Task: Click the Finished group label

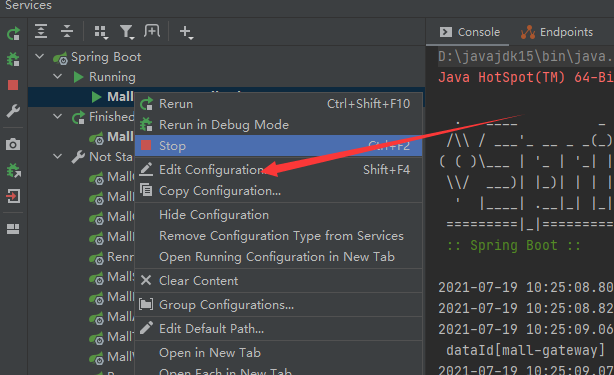Action: (x=112, y=117)
